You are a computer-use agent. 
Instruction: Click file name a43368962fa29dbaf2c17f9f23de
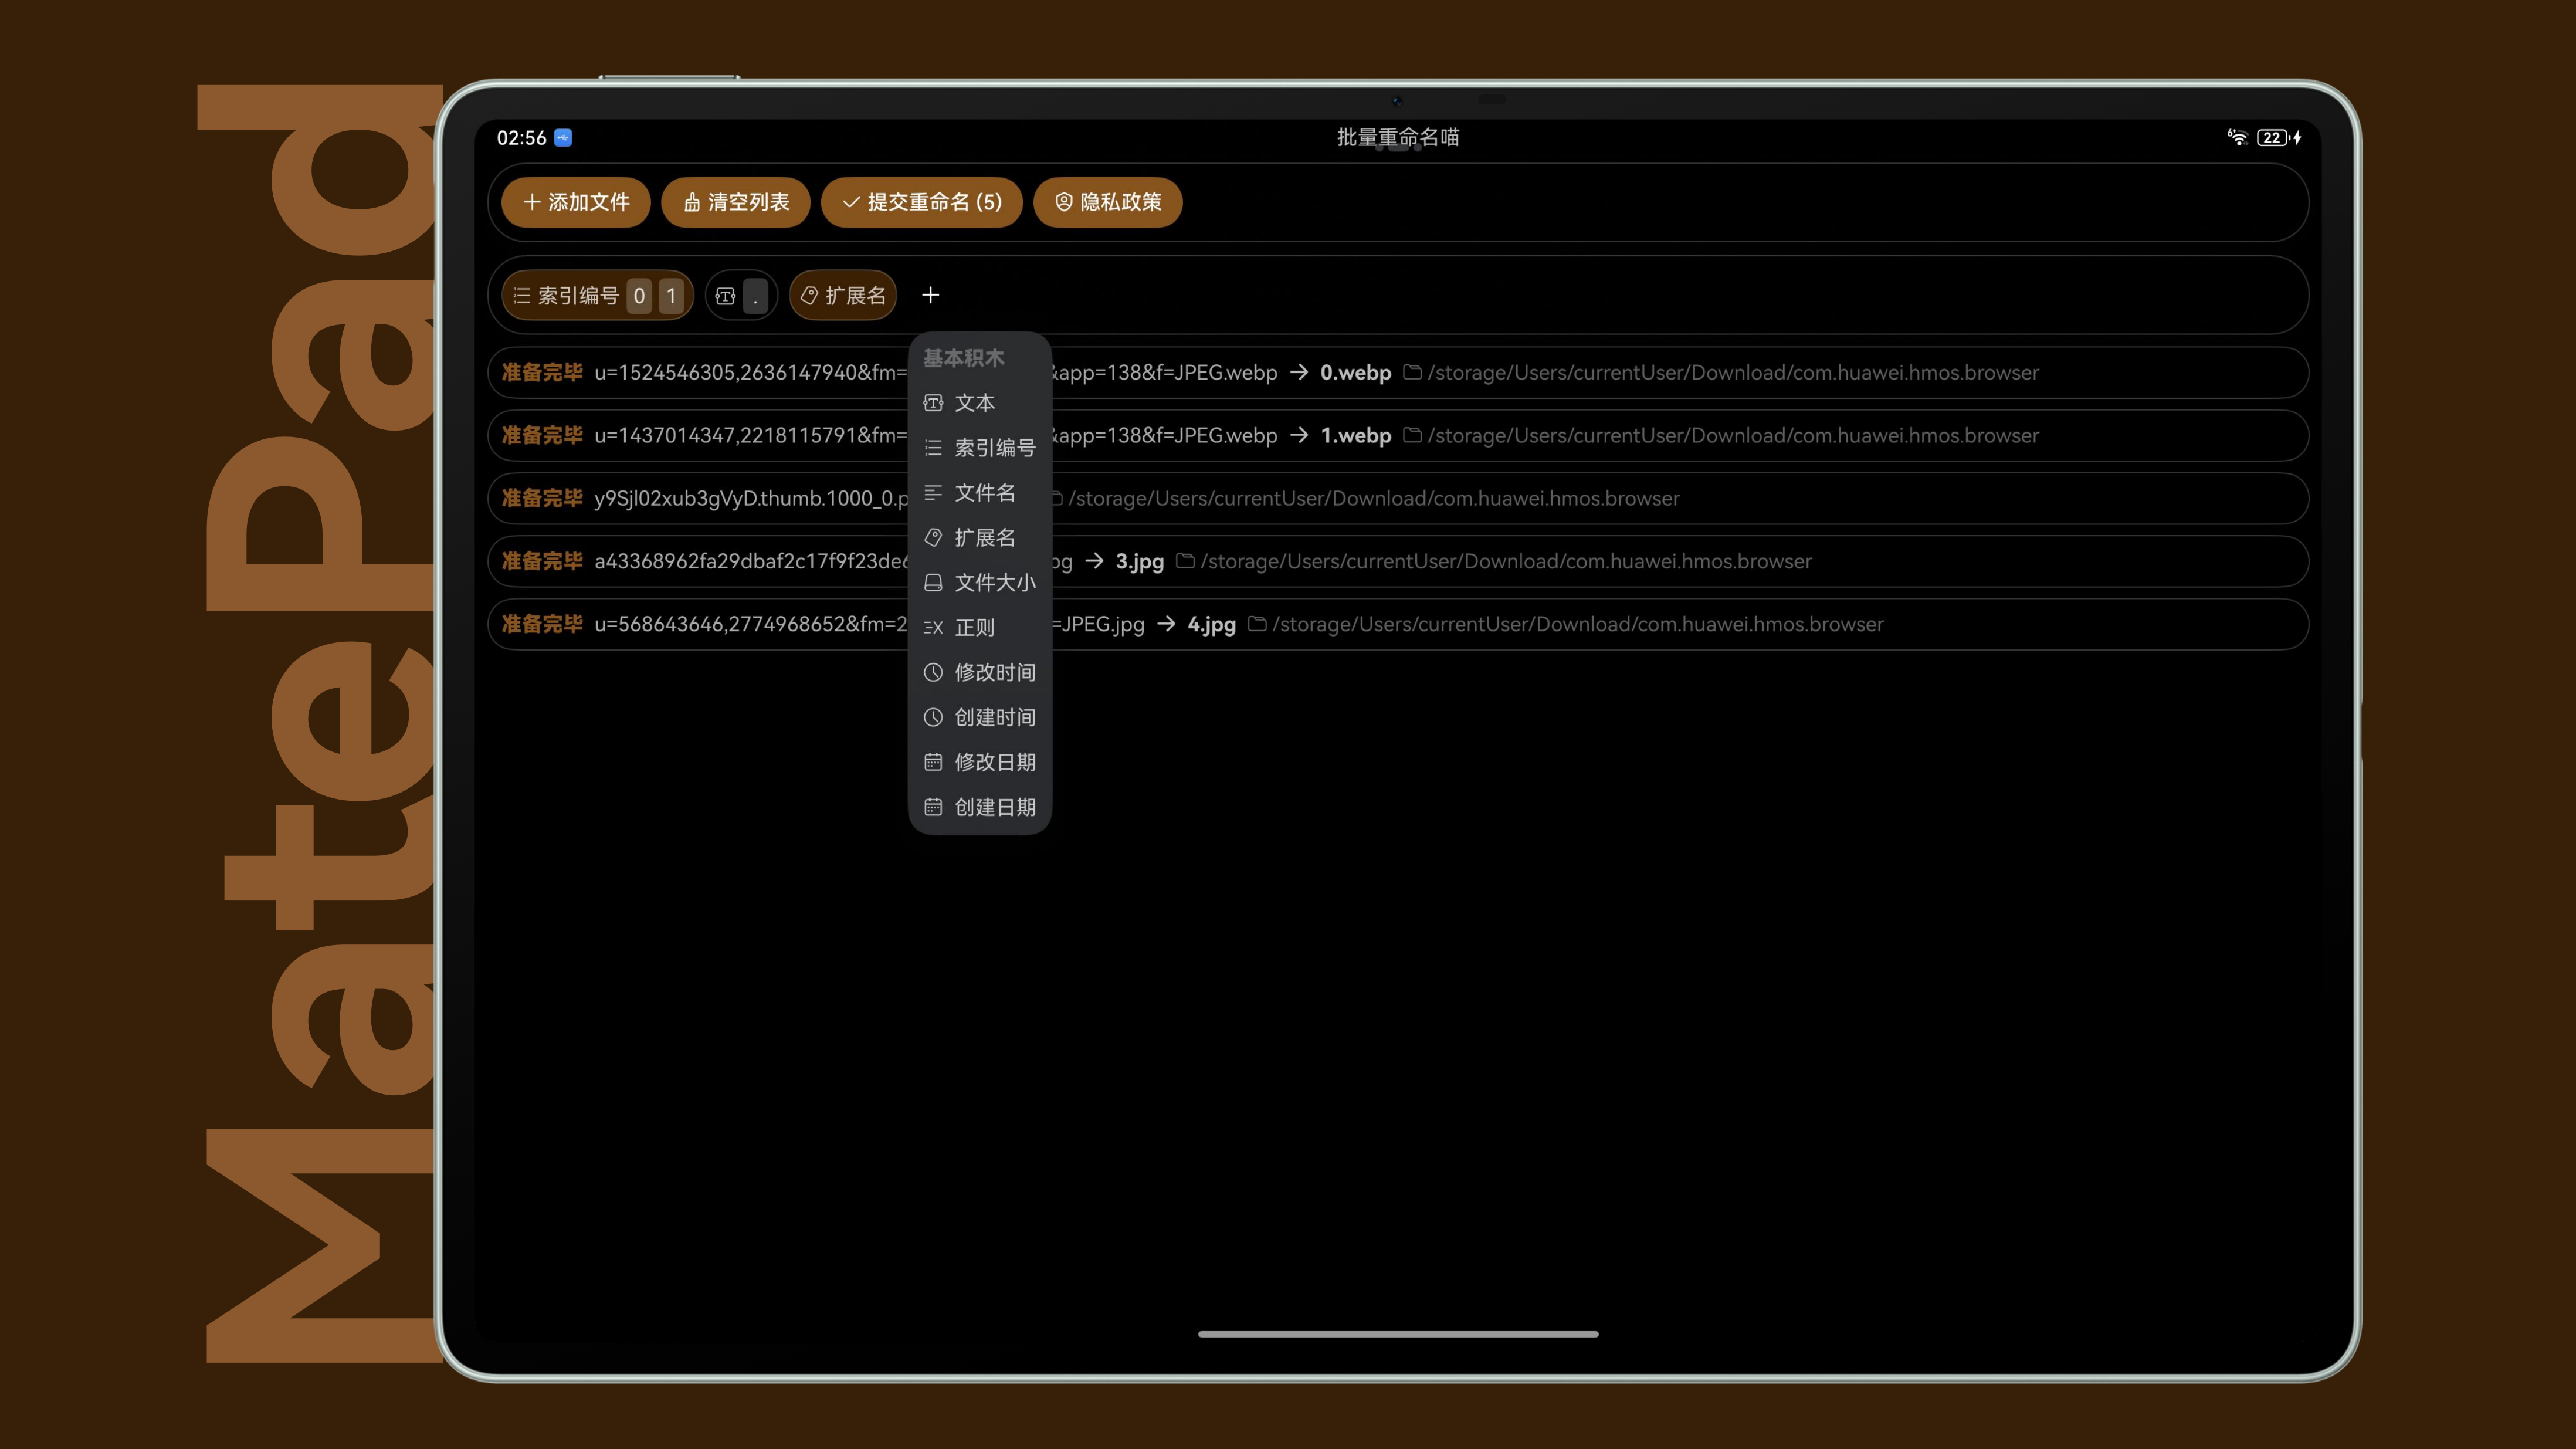click(x=750, y=562)
